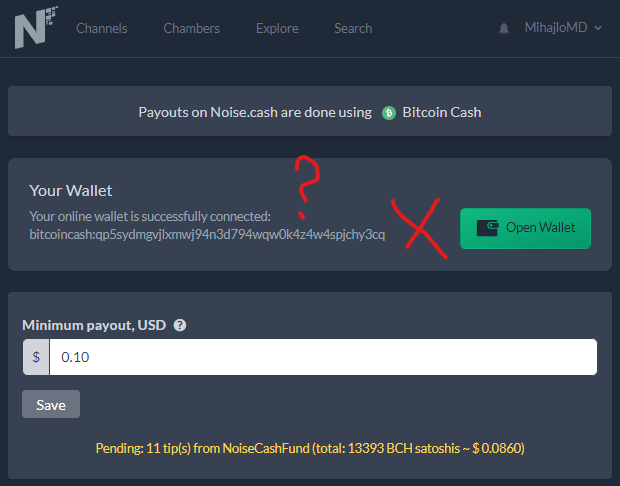Navigate to Explore

(x=277, y=28)
